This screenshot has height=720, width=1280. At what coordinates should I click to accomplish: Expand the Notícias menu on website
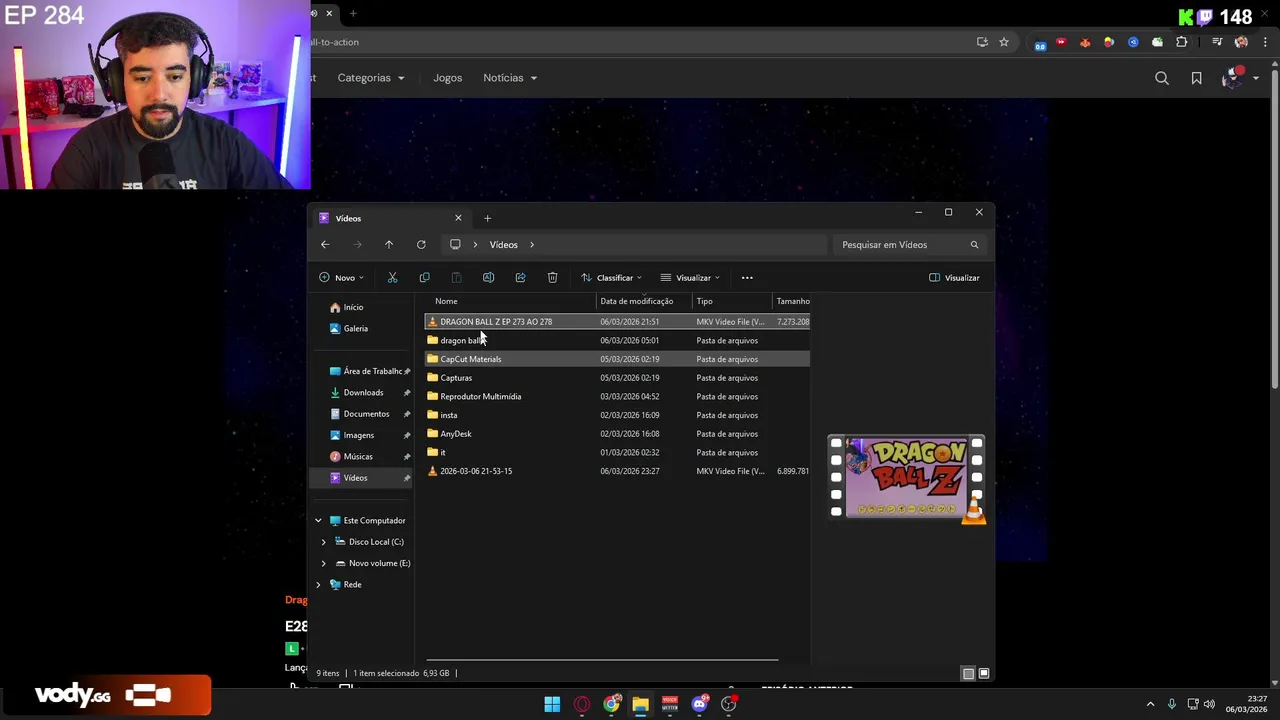pyautogui.click(x=510, y=78)
